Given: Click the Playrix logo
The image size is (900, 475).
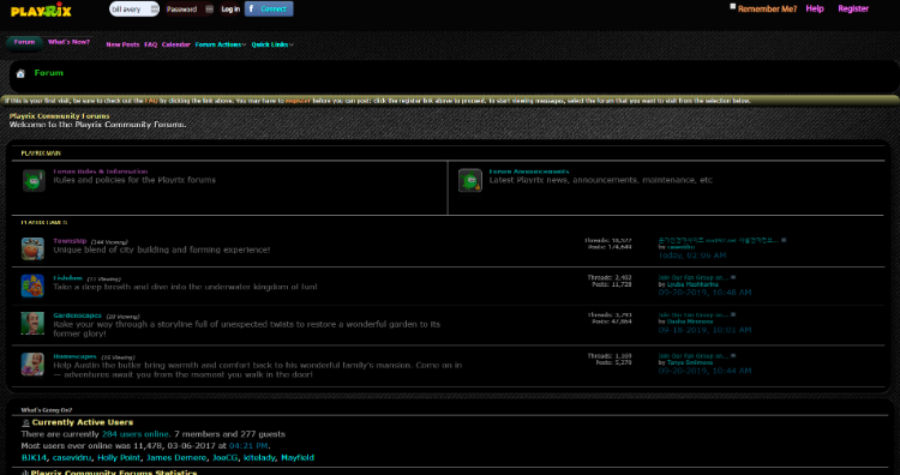Looking at the screenshot, I should [x=41, y=10].
